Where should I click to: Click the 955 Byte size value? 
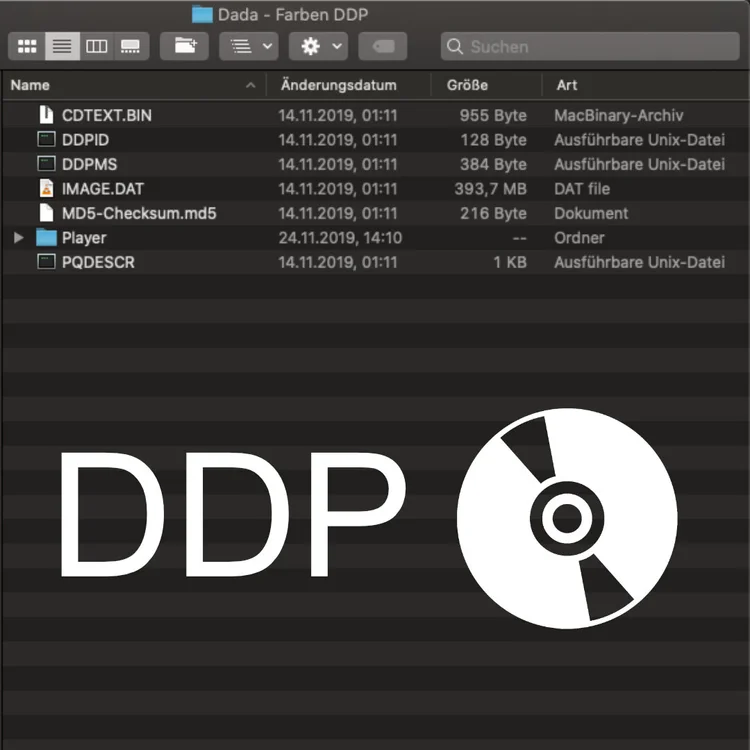pyautogui.click(x=493, y=115)
